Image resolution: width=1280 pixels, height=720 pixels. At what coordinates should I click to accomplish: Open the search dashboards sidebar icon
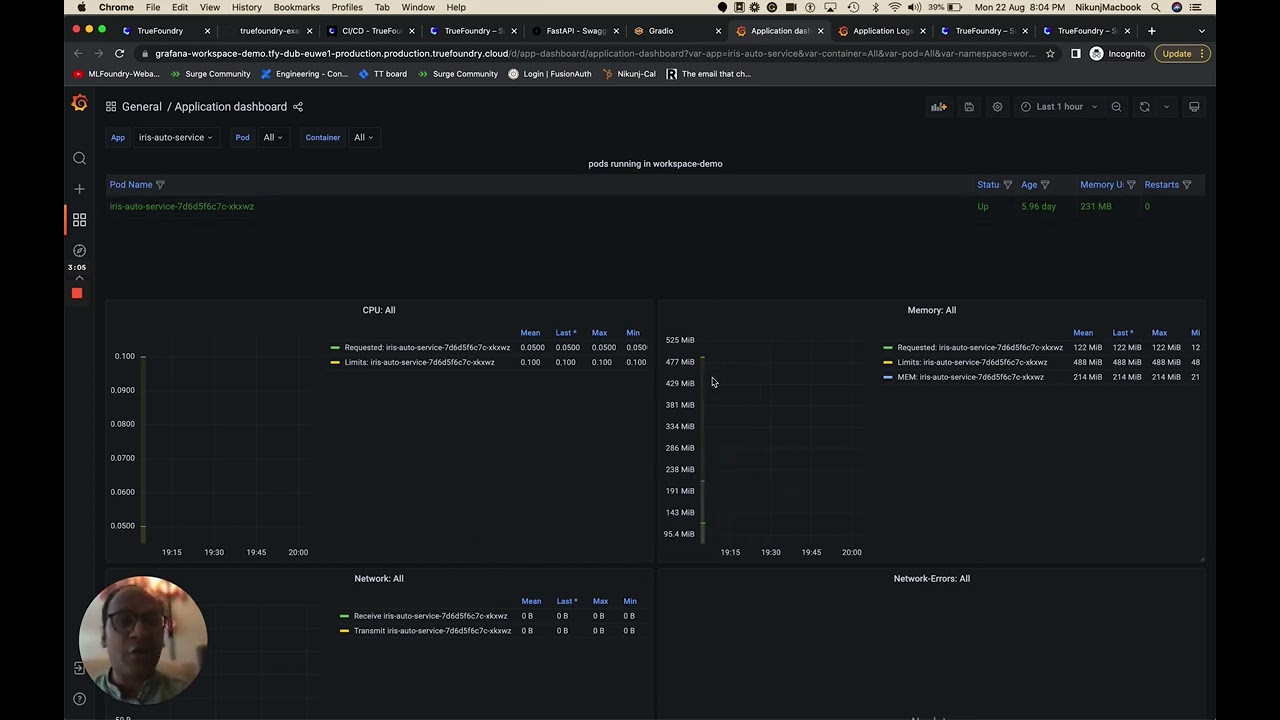point(79,158)
